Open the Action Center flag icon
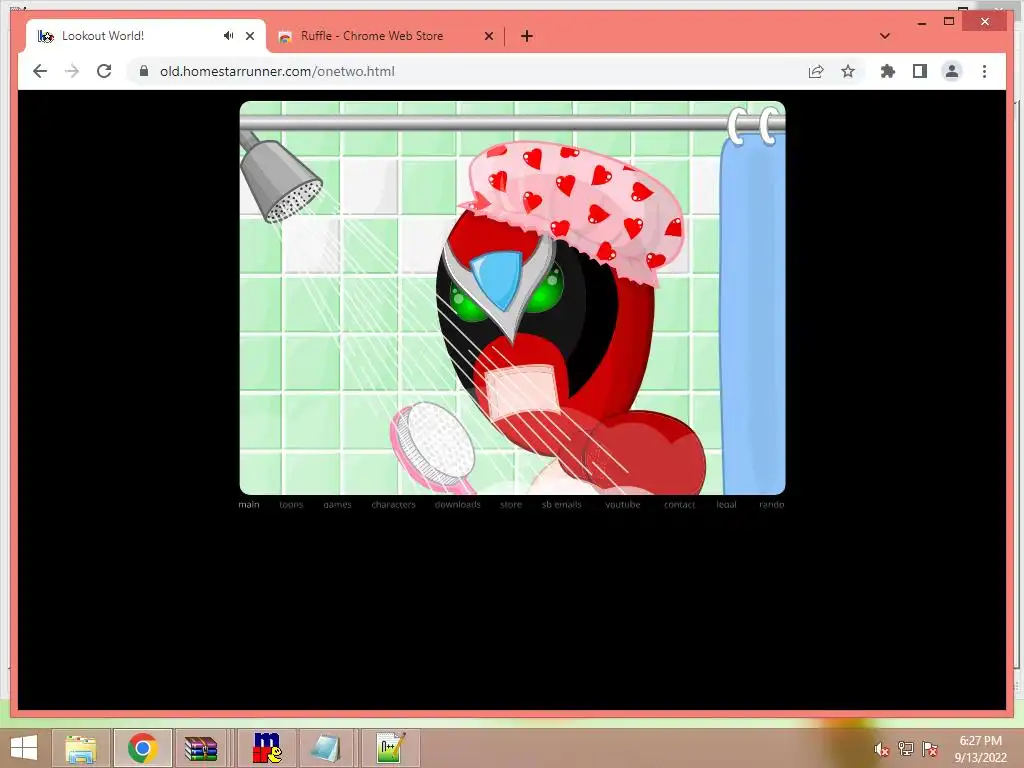This screenshot has height=768, width=1024. pyautogui.click(x=930, y=749)
